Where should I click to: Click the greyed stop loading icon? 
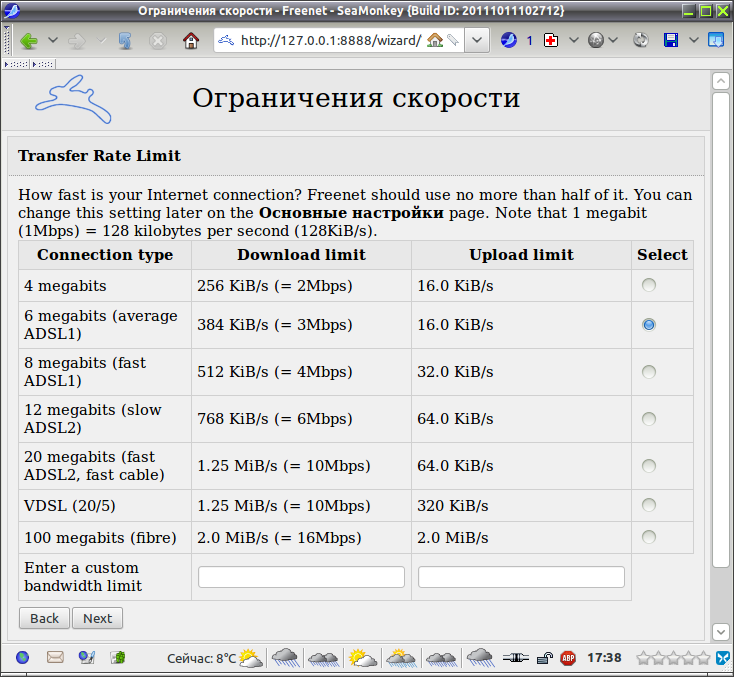coord(158,41)
